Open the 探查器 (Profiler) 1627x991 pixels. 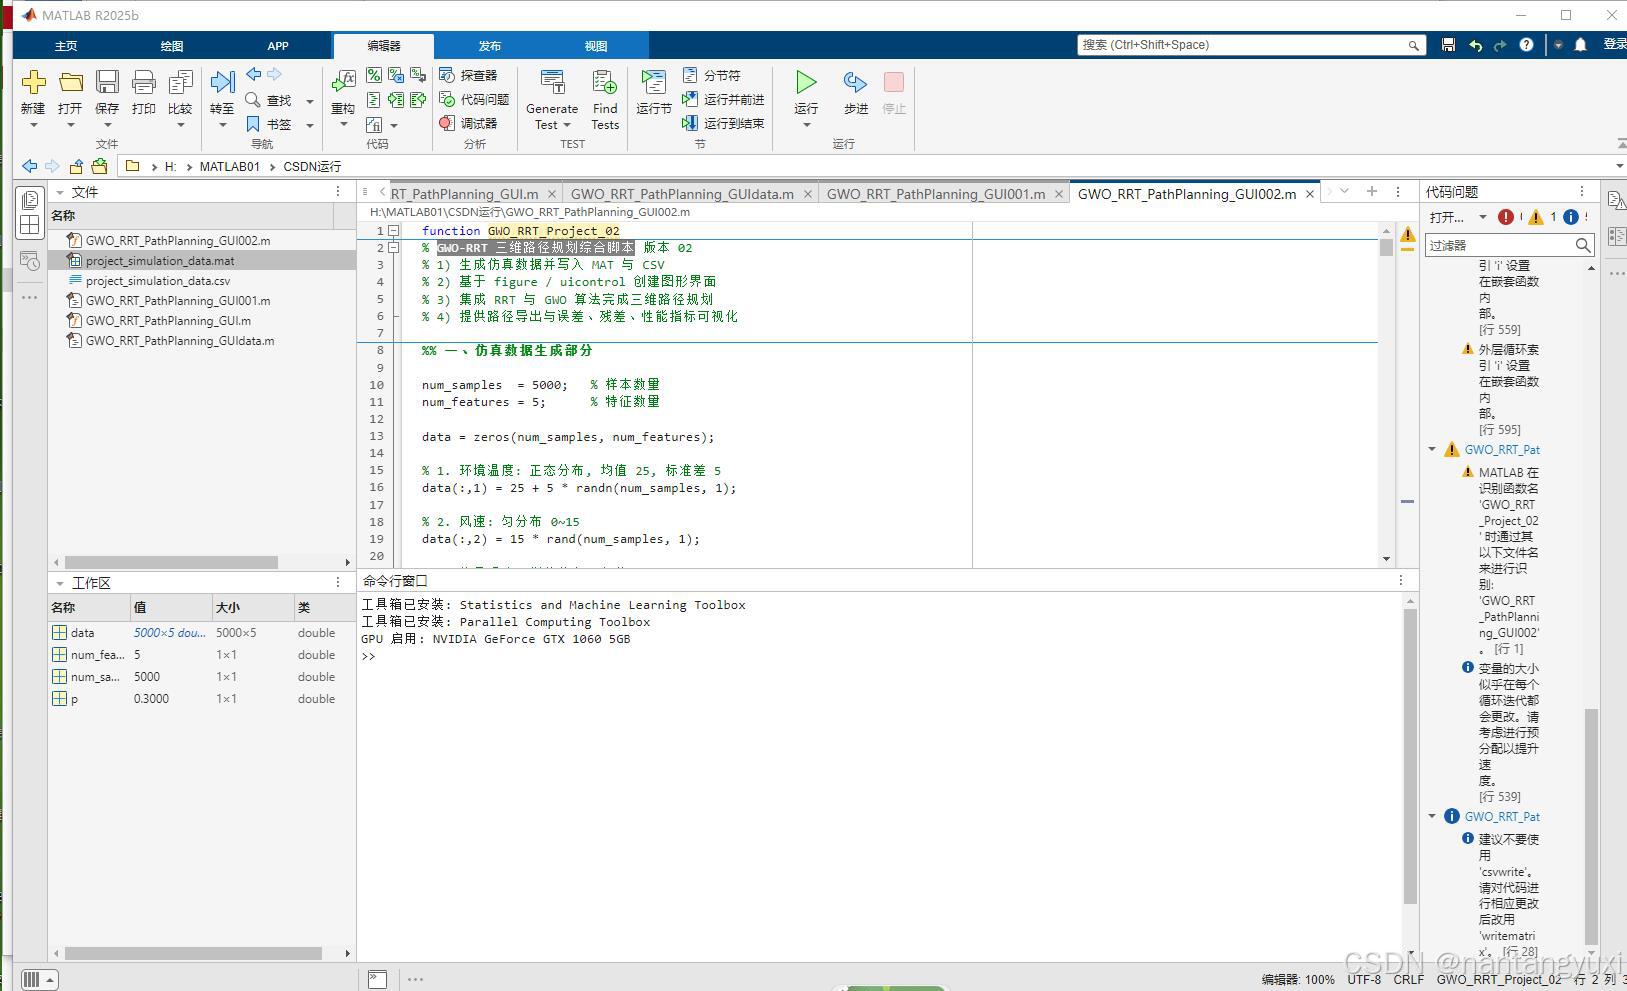coord(468,75)
